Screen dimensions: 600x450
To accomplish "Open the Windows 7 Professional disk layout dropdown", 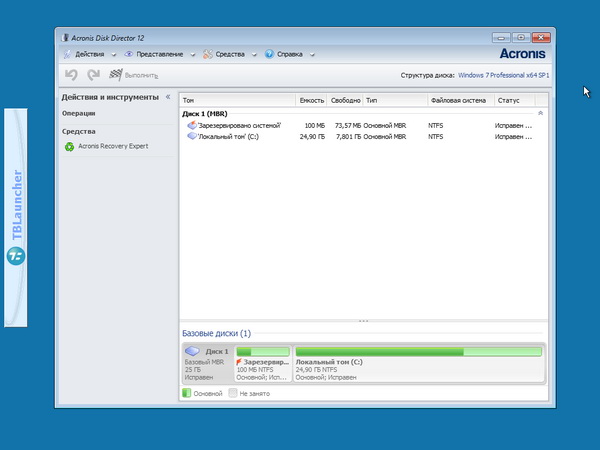I will [x=505, y=75].
